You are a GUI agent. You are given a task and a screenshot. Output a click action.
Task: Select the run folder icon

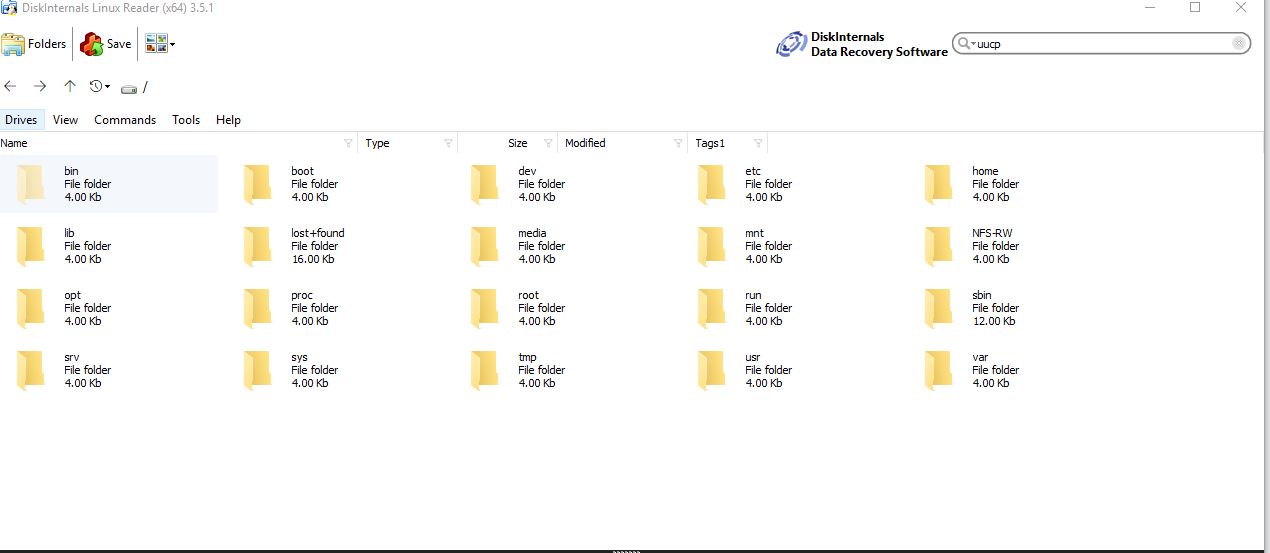(x=711, y=308)
